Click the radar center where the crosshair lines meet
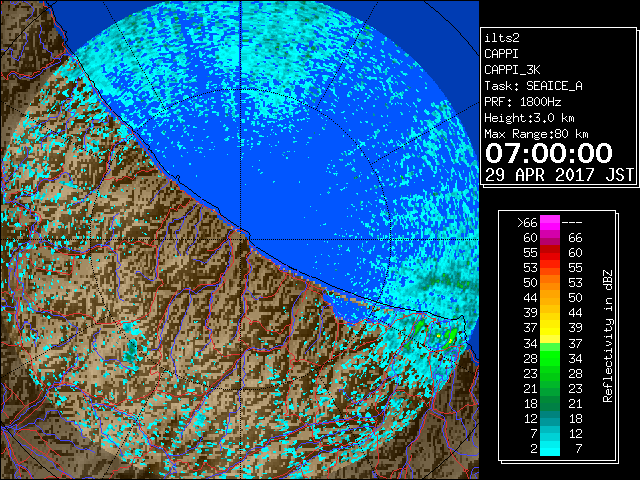The height and width of the screenshot is (480, 640). pos(241,239)
